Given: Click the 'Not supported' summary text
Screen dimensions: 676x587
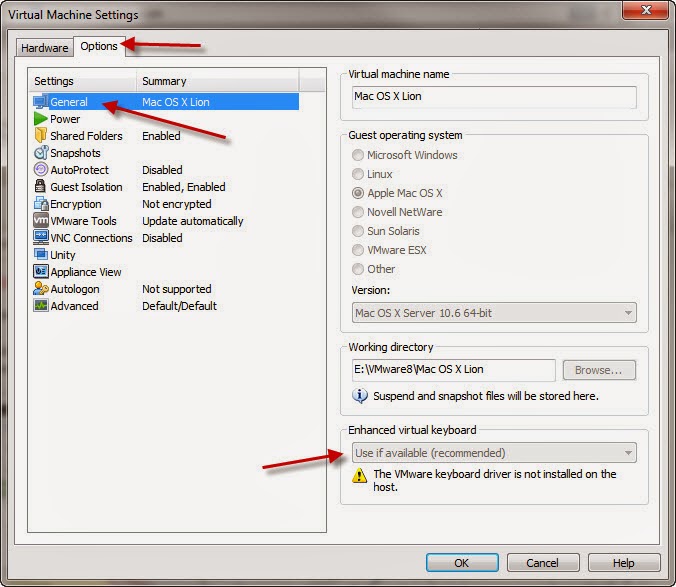Looking at the screenshot, I should [x=177, y=289].
